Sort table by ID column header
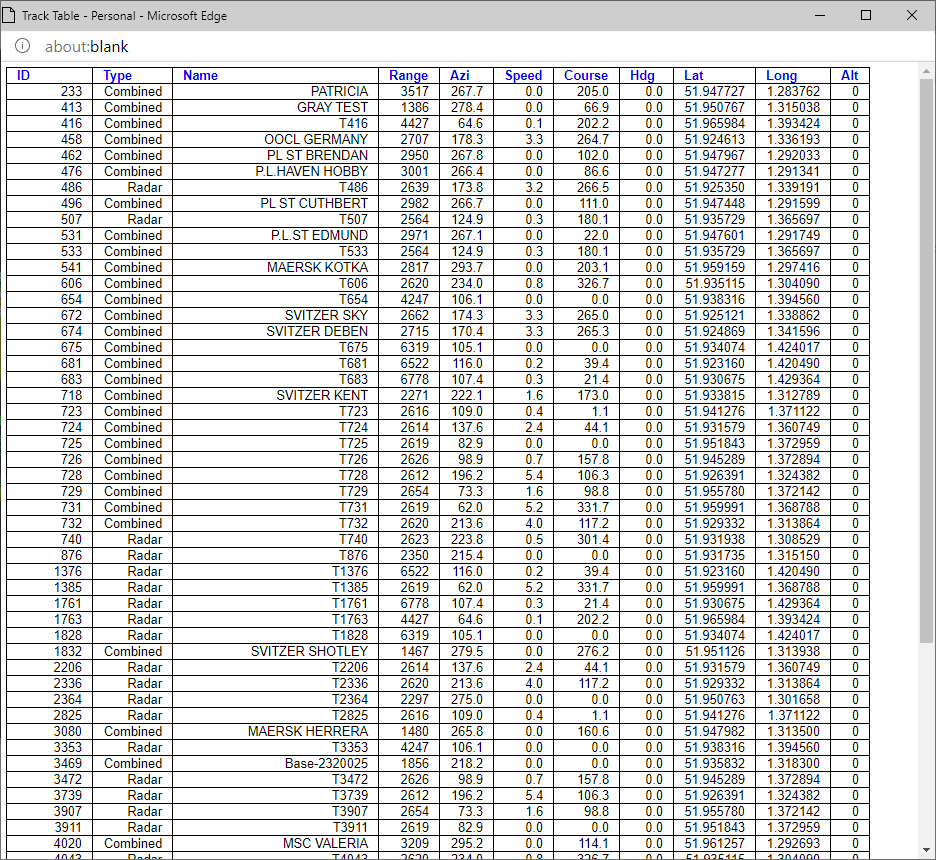Viewport: 936px width, 860px height. 24,75
